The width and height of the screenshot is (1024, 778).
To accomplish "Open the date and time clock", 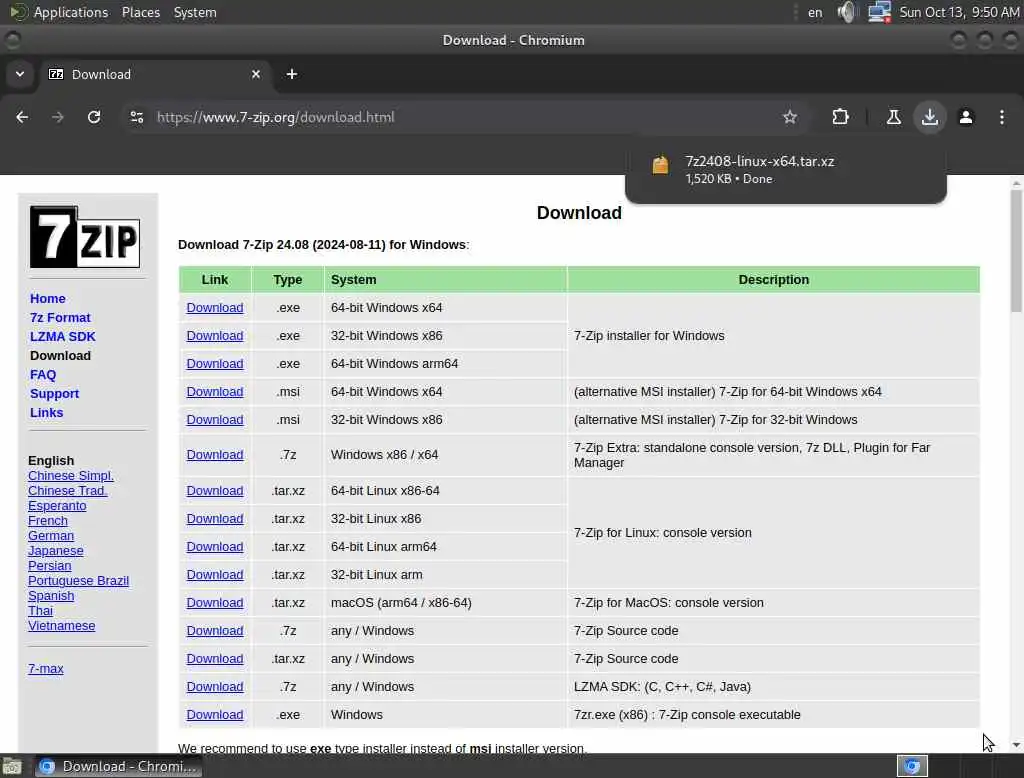I will [x=959, y=12].
